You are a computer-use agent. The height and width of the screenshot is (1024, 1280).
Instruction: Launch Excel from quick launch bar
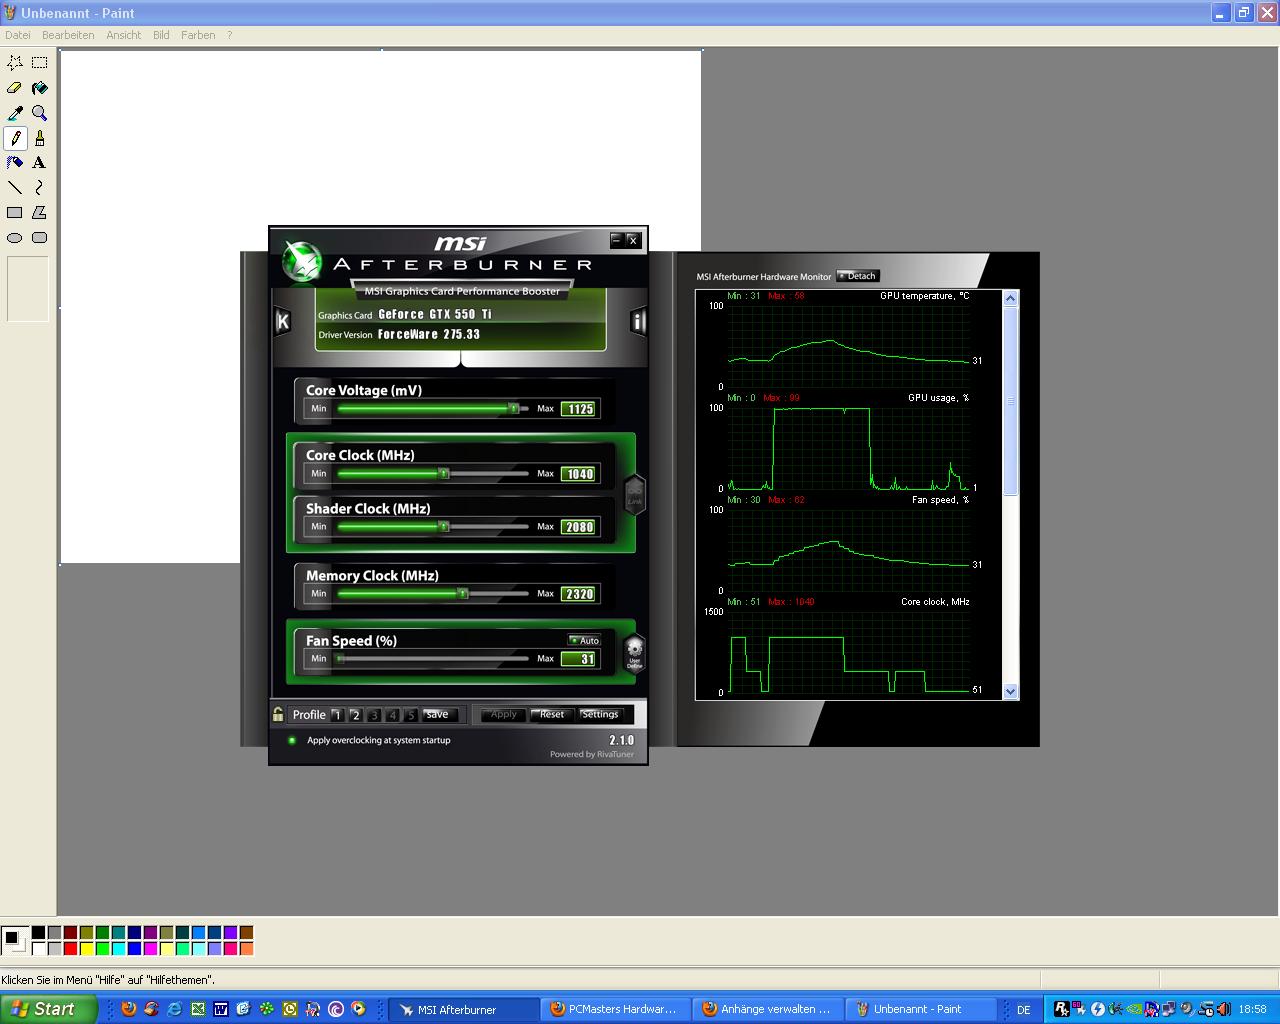tap(198, 1009)
